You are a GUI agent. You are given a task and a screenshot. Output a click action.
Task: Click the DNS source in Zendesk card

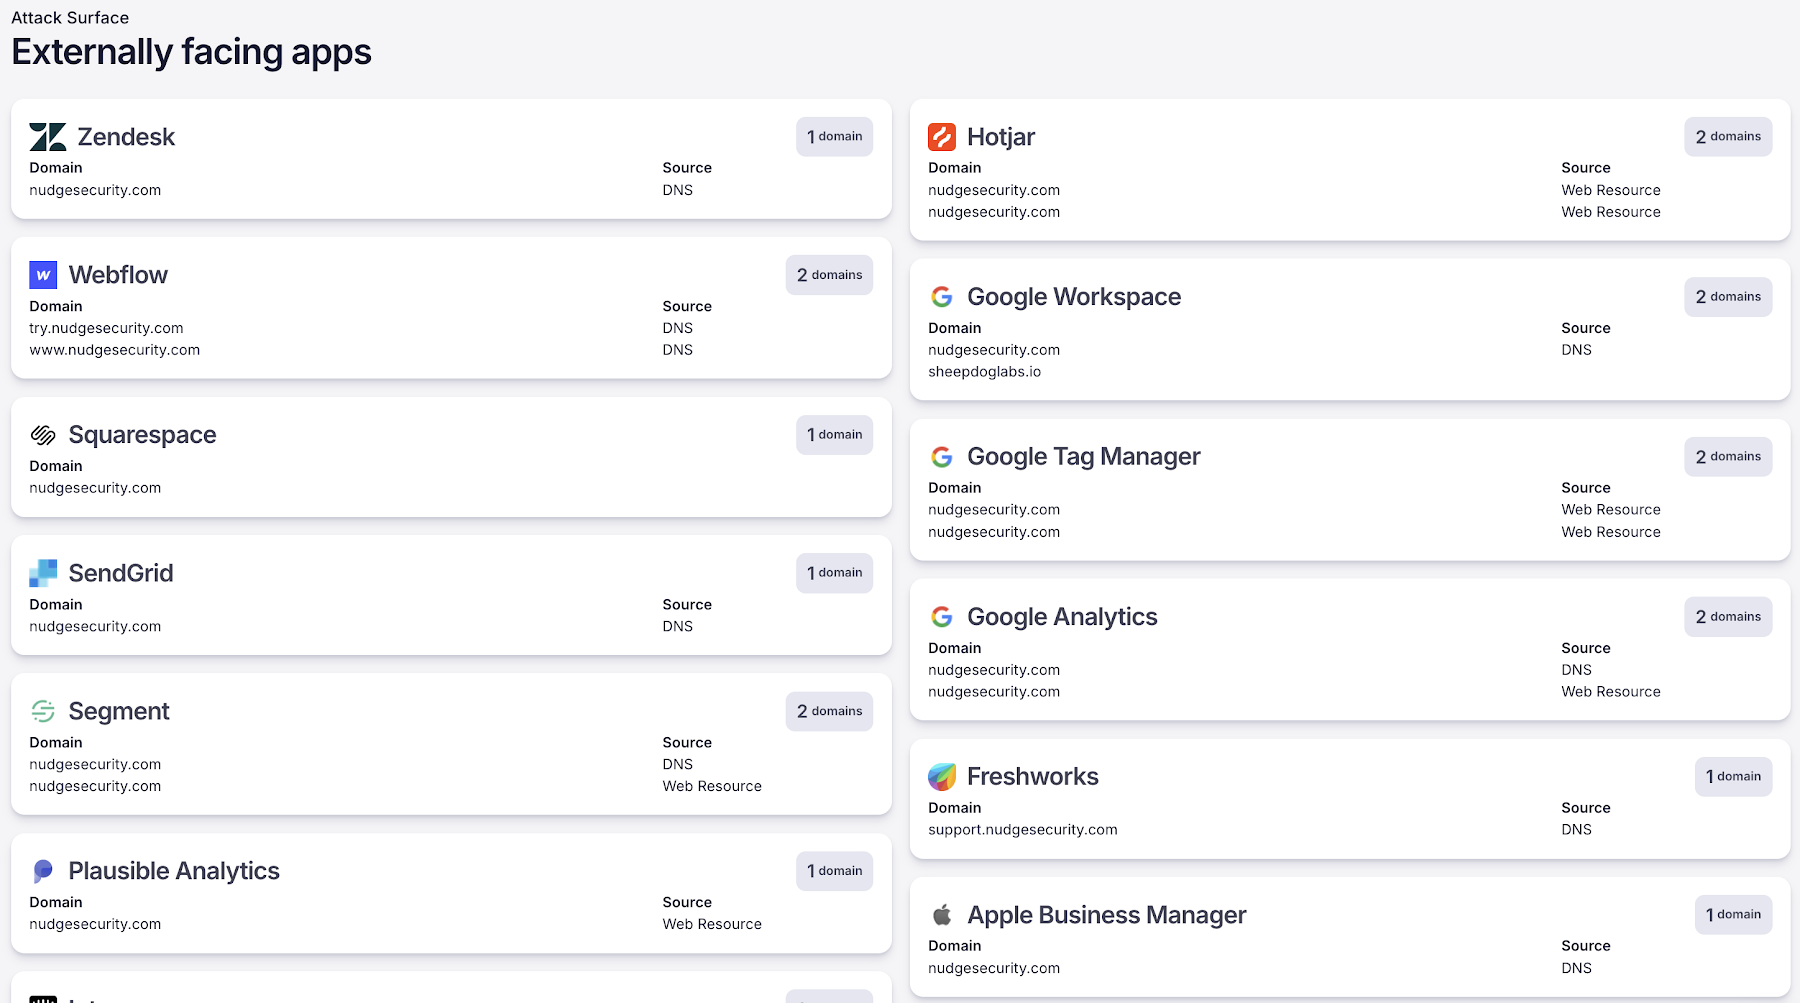click(x=678, y=190)
